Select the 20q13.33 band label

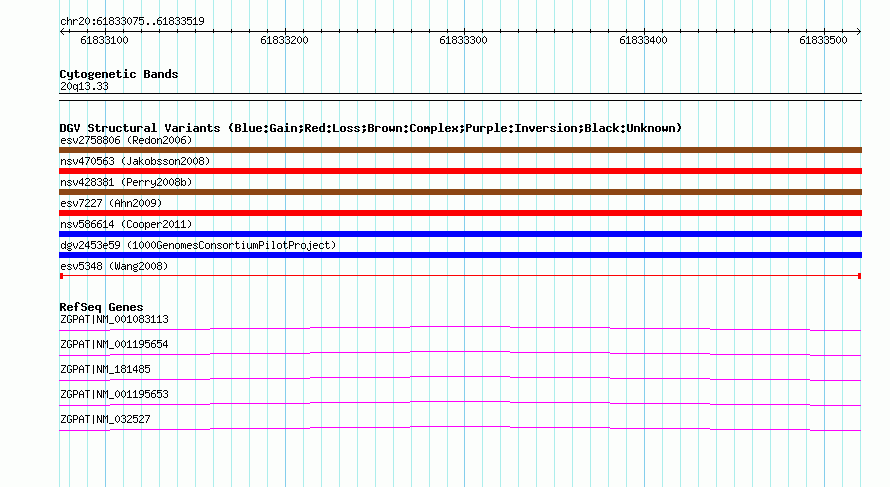coord(84,87)
